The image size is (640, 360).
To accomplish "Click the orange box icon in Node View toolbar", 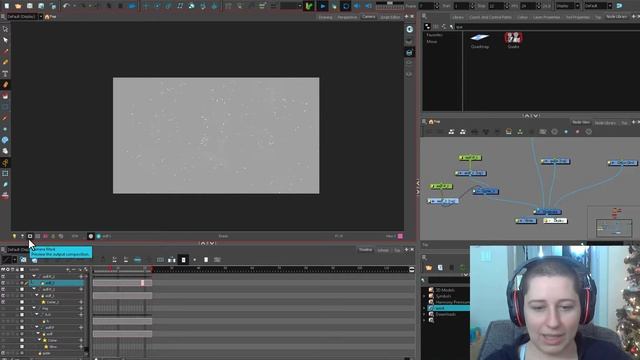I will coord(509,131).
